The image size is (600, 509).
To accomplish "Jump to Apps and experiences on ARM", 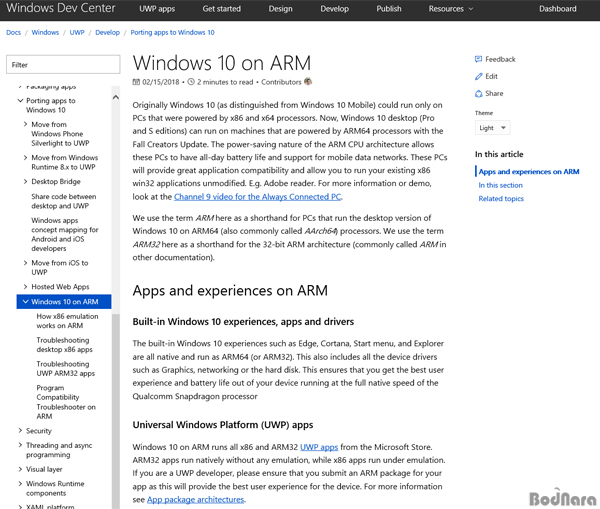I will (x=529, y=171).
